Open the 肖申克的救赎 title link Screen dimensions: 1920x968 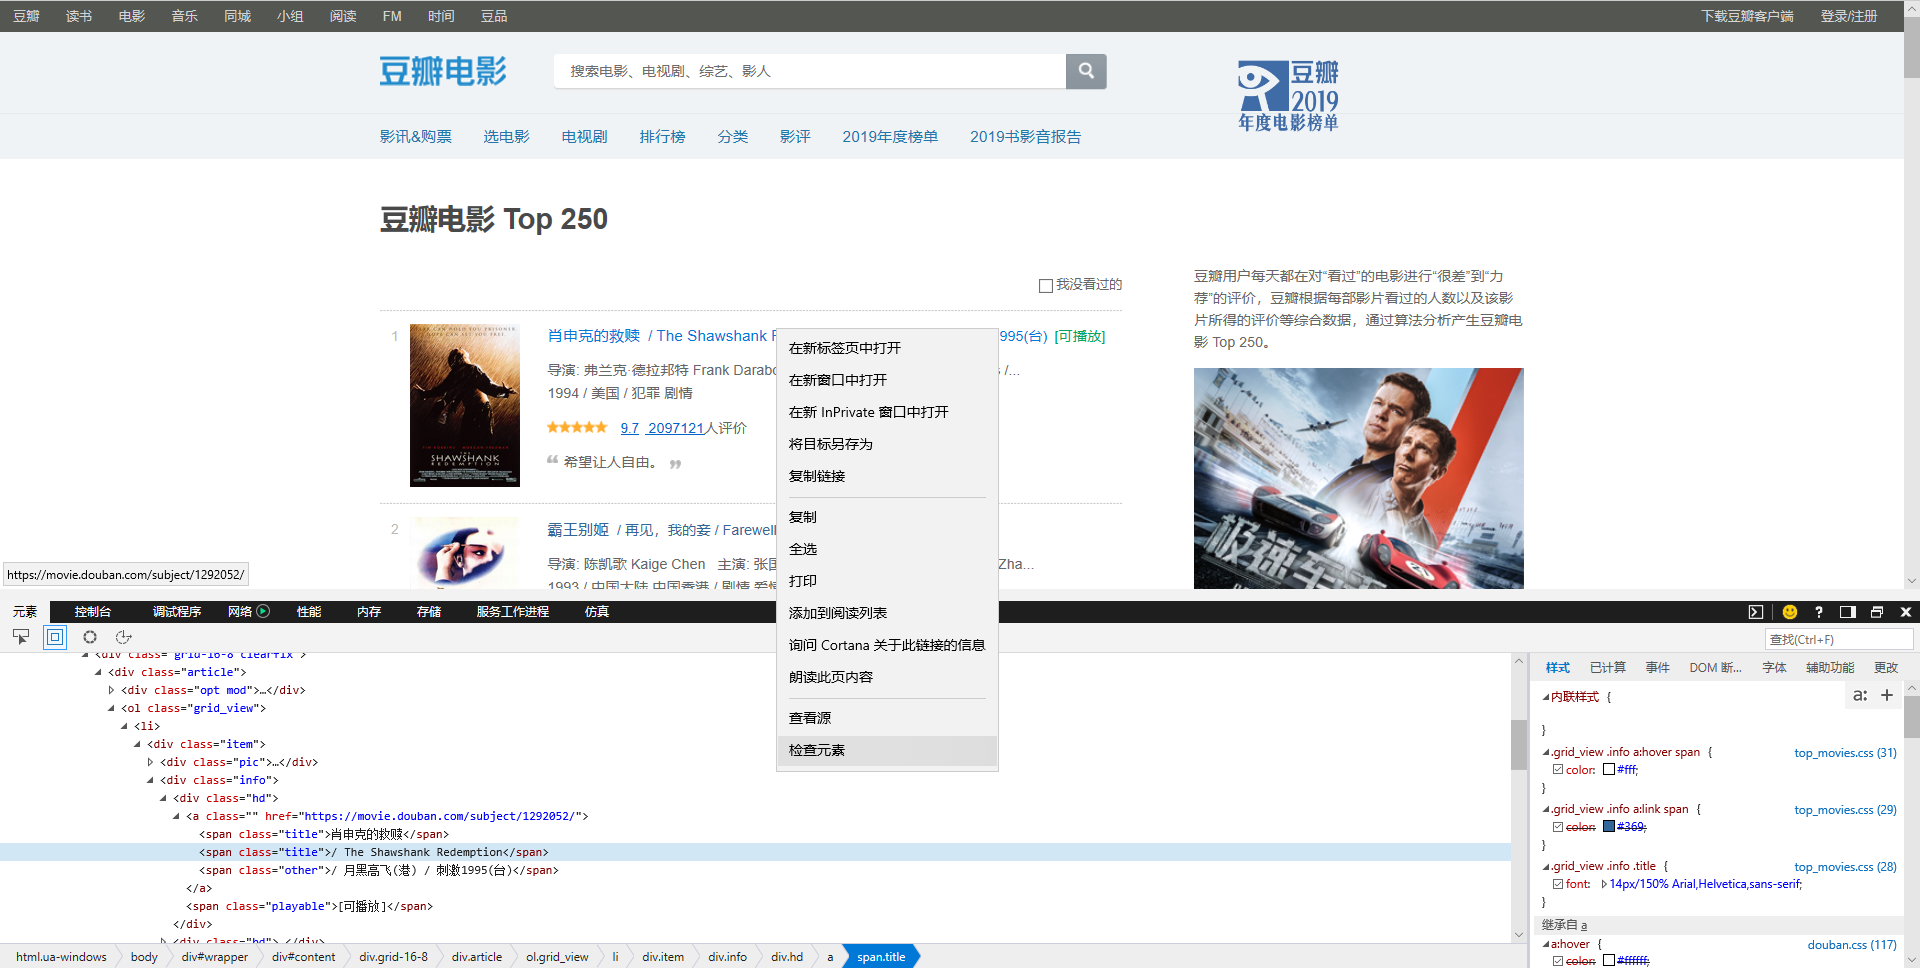594,336
